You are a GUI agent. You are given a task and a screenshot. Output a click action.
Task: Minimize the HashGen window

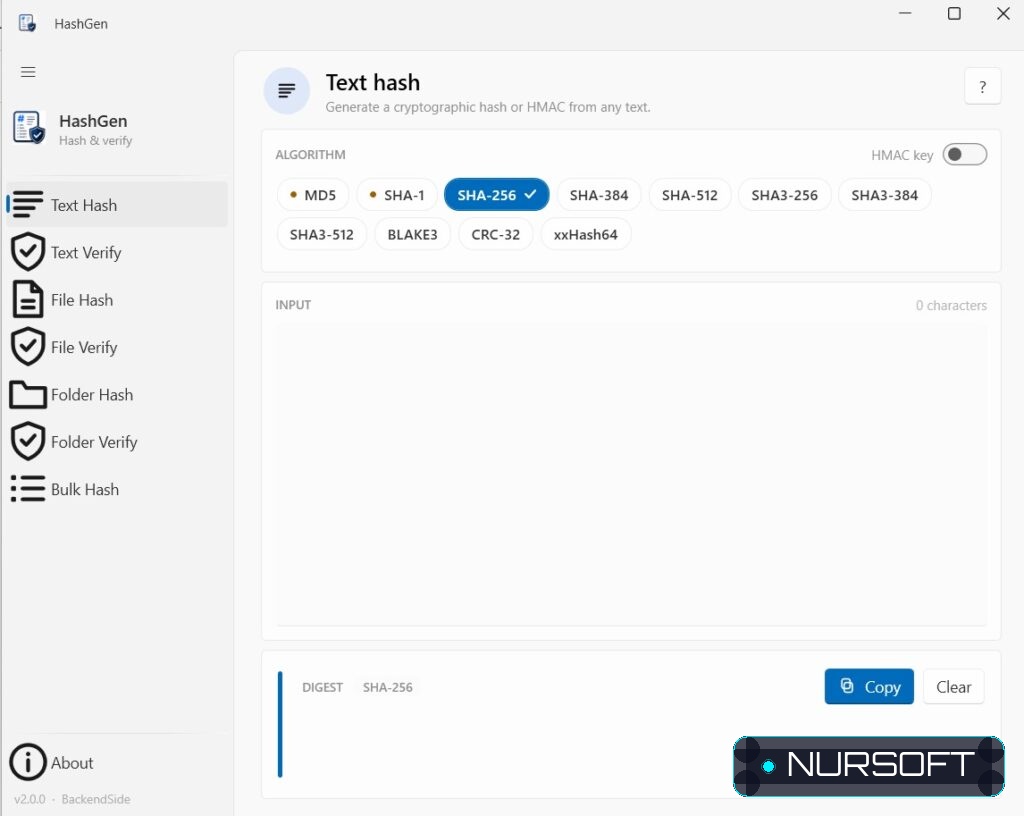click(905, 13)
